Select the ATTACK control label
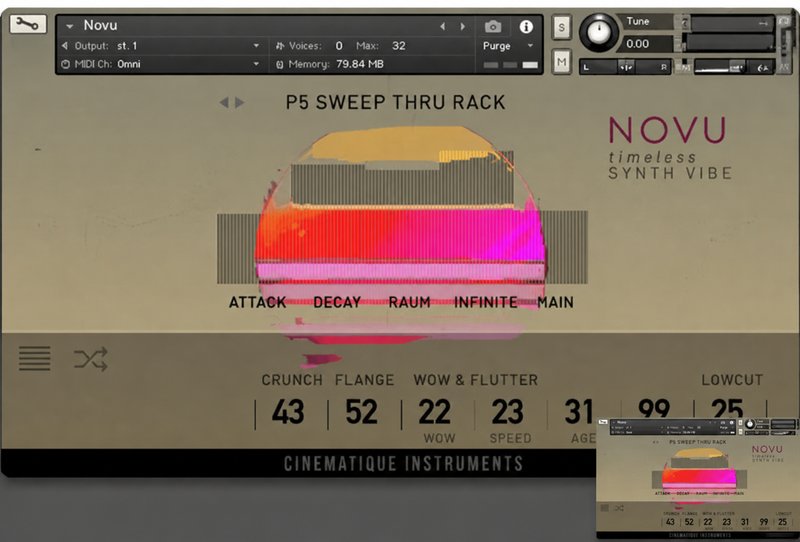800x542 pixels. click(257, 302)
